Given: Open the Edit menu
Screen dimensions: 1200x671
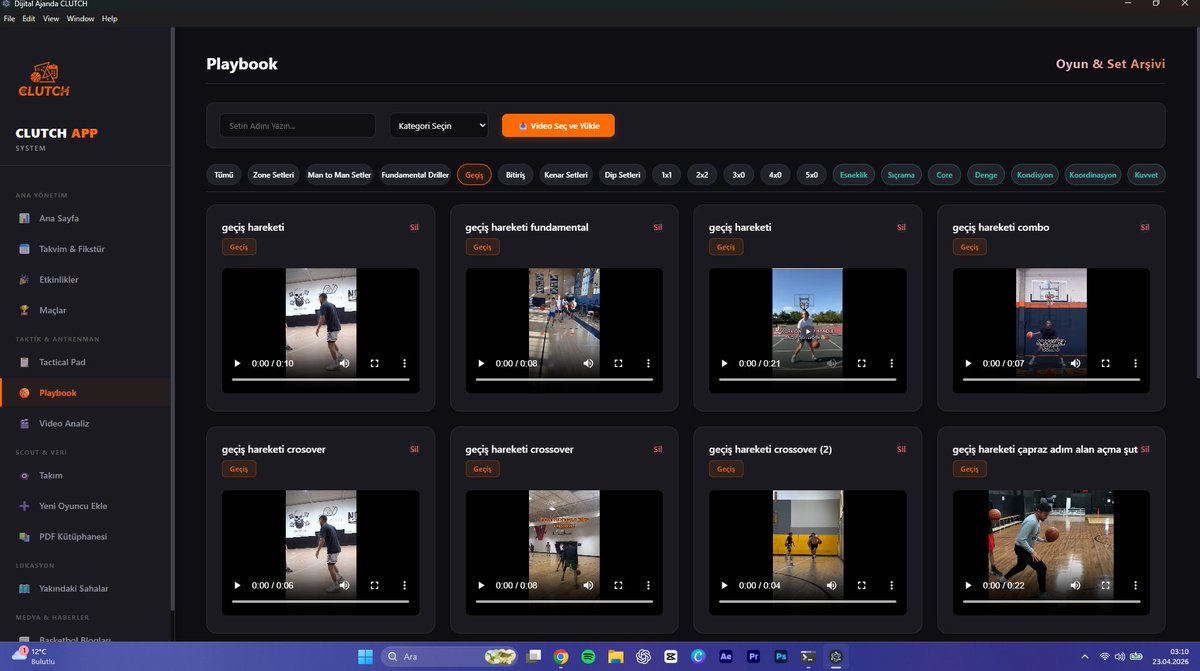Looking at the screenshot, I should coord(29,18).
